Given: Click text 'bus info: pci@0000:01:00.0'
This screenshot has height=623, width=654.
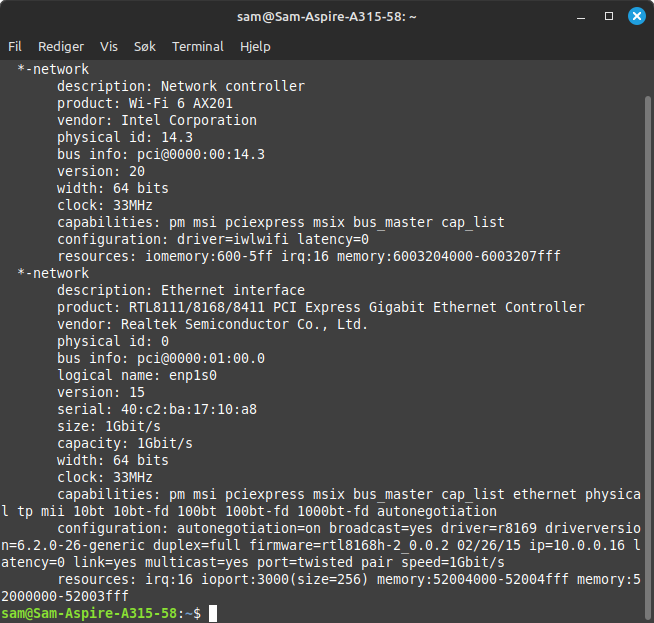Looking at the screenshot, I should point(161,358).
